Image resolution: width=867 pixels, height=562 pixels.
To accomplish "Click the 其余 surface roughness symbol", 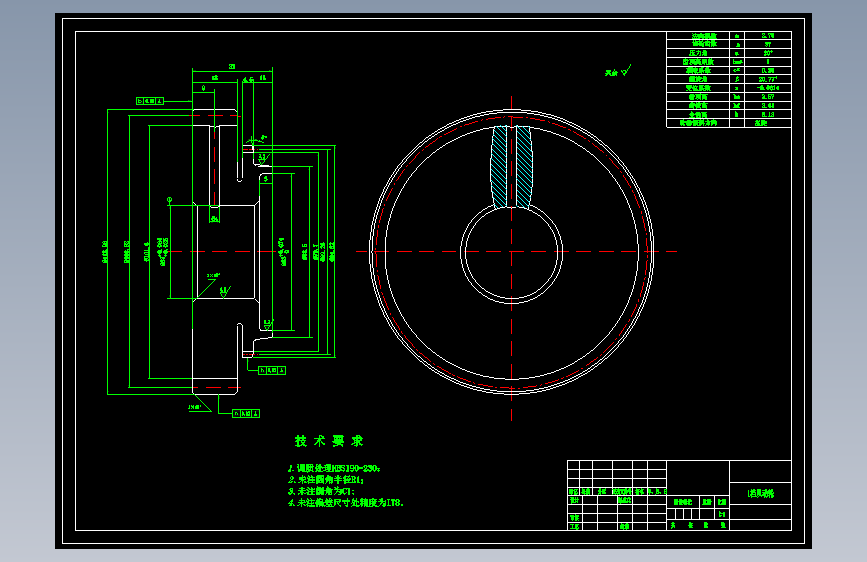I will 618,71.
